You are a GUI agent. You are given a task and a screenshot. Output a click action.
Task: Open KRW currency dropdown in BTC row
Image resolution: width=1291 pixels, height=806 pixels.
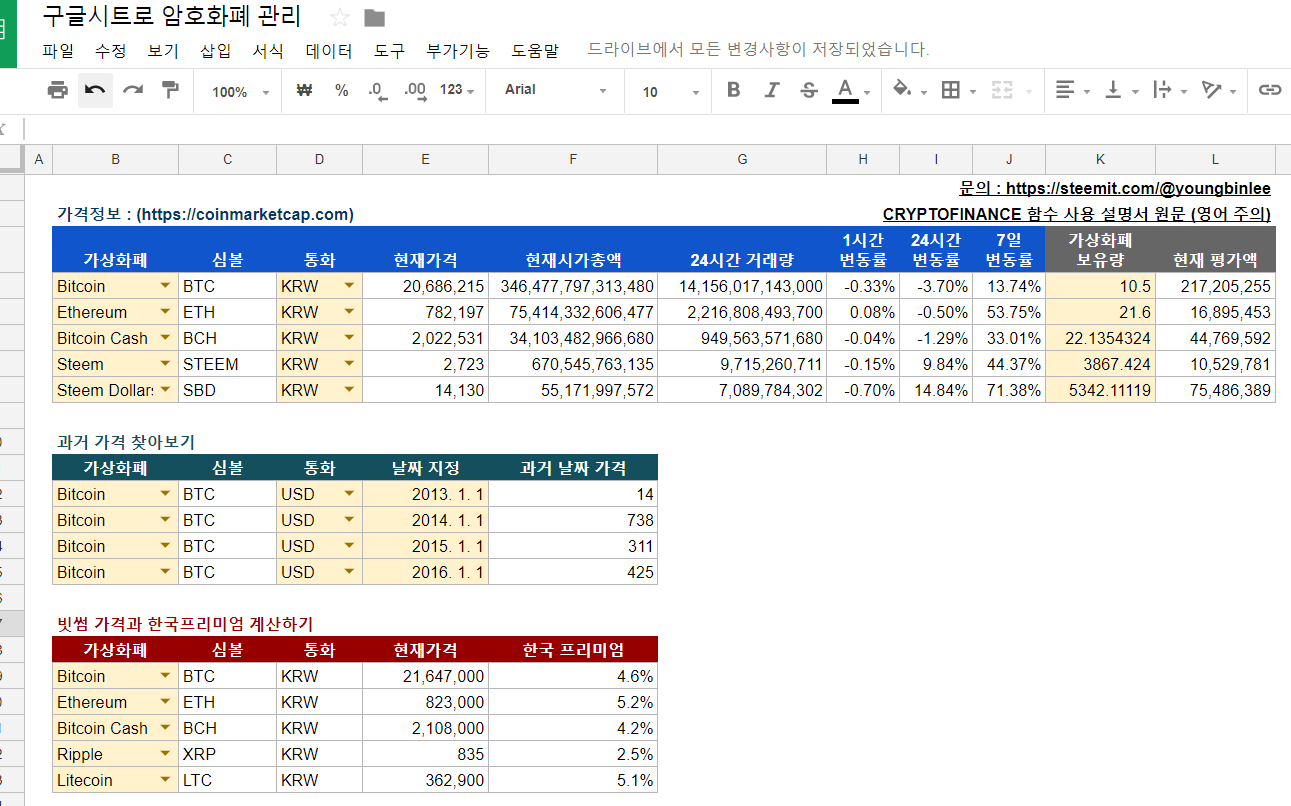pos(349,286)
